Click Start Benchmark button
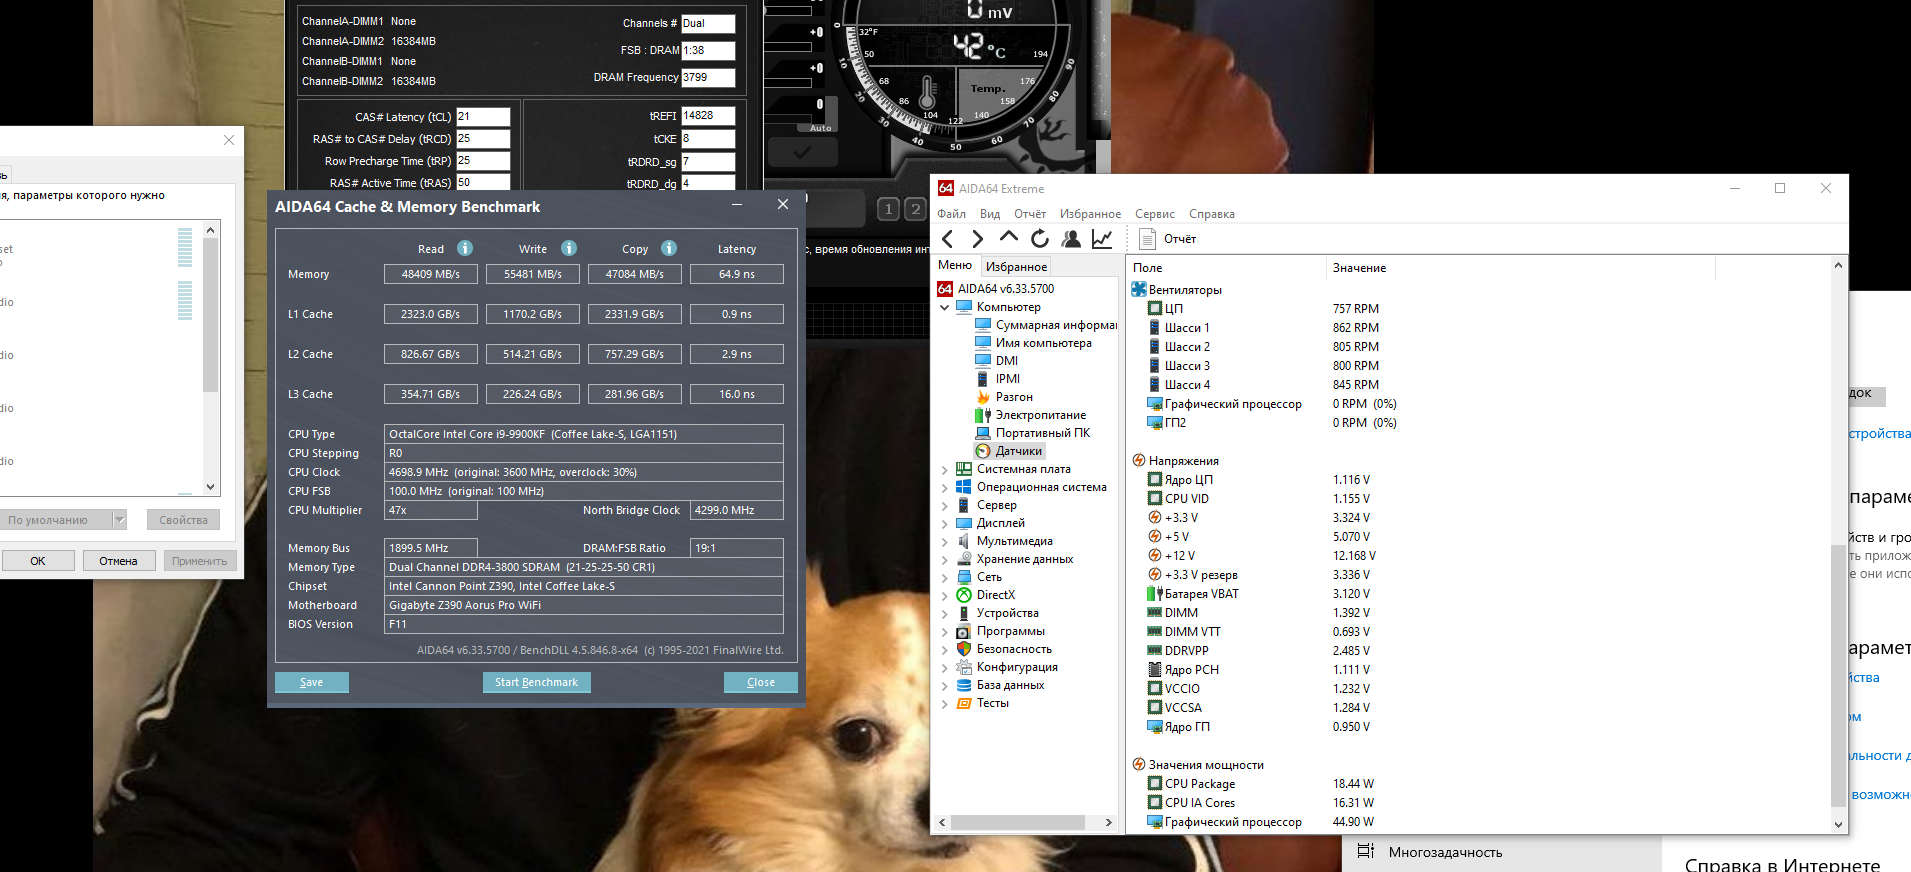Screen dimensions: 1911x872 [x=536, y=682]
